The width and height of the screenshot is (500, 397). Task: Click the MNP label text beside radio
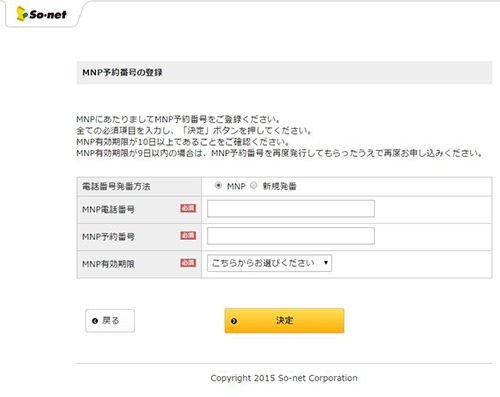236,186
